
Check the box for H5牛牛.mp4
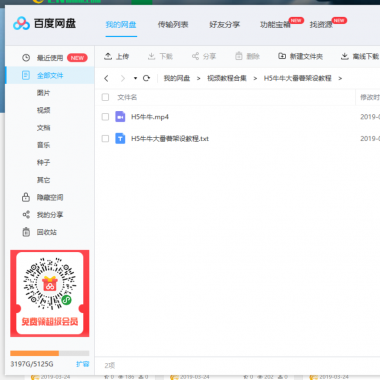pyautogui.click(x=105, y=117)
